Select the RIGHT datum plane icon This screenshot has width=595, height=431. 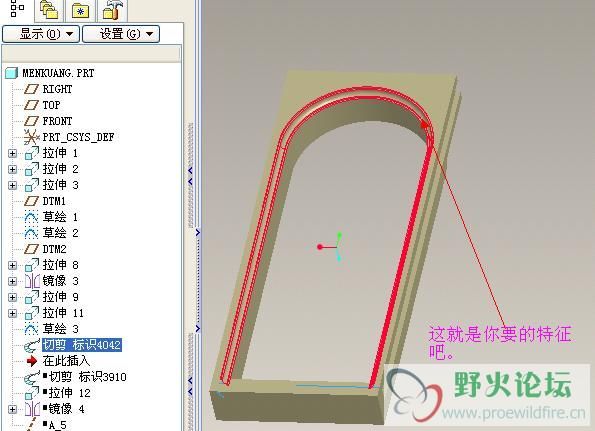[31, 89]
